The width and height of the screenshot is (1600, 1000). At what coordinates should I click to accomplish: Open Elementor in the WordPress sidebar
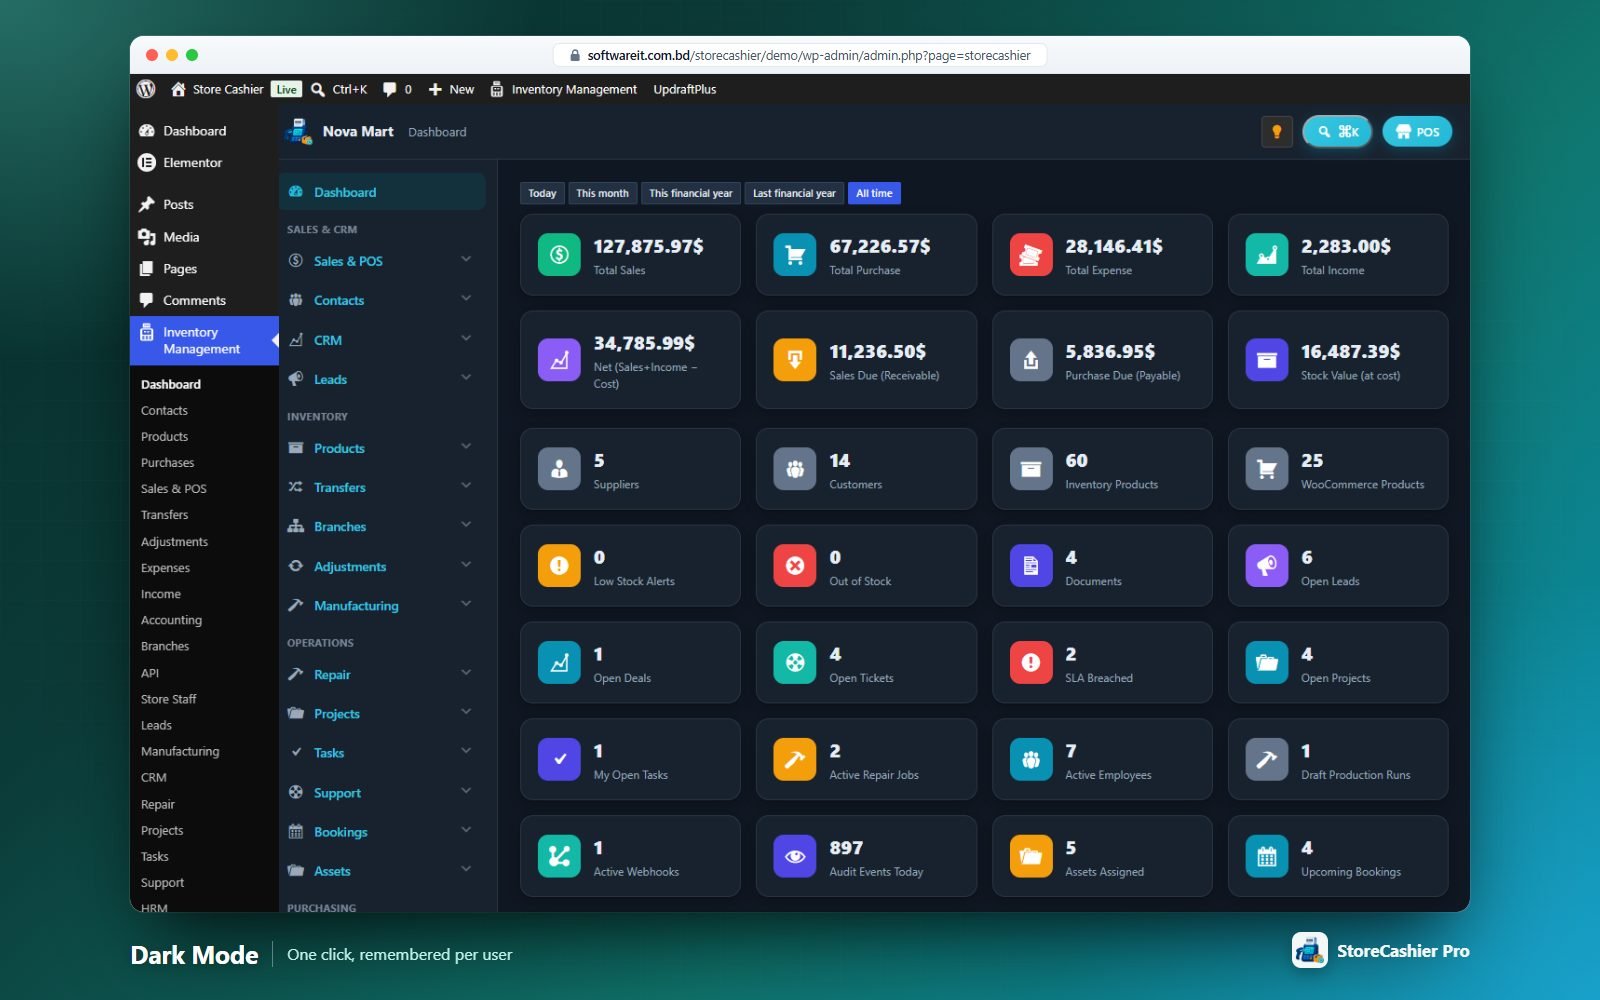point(192,162)
